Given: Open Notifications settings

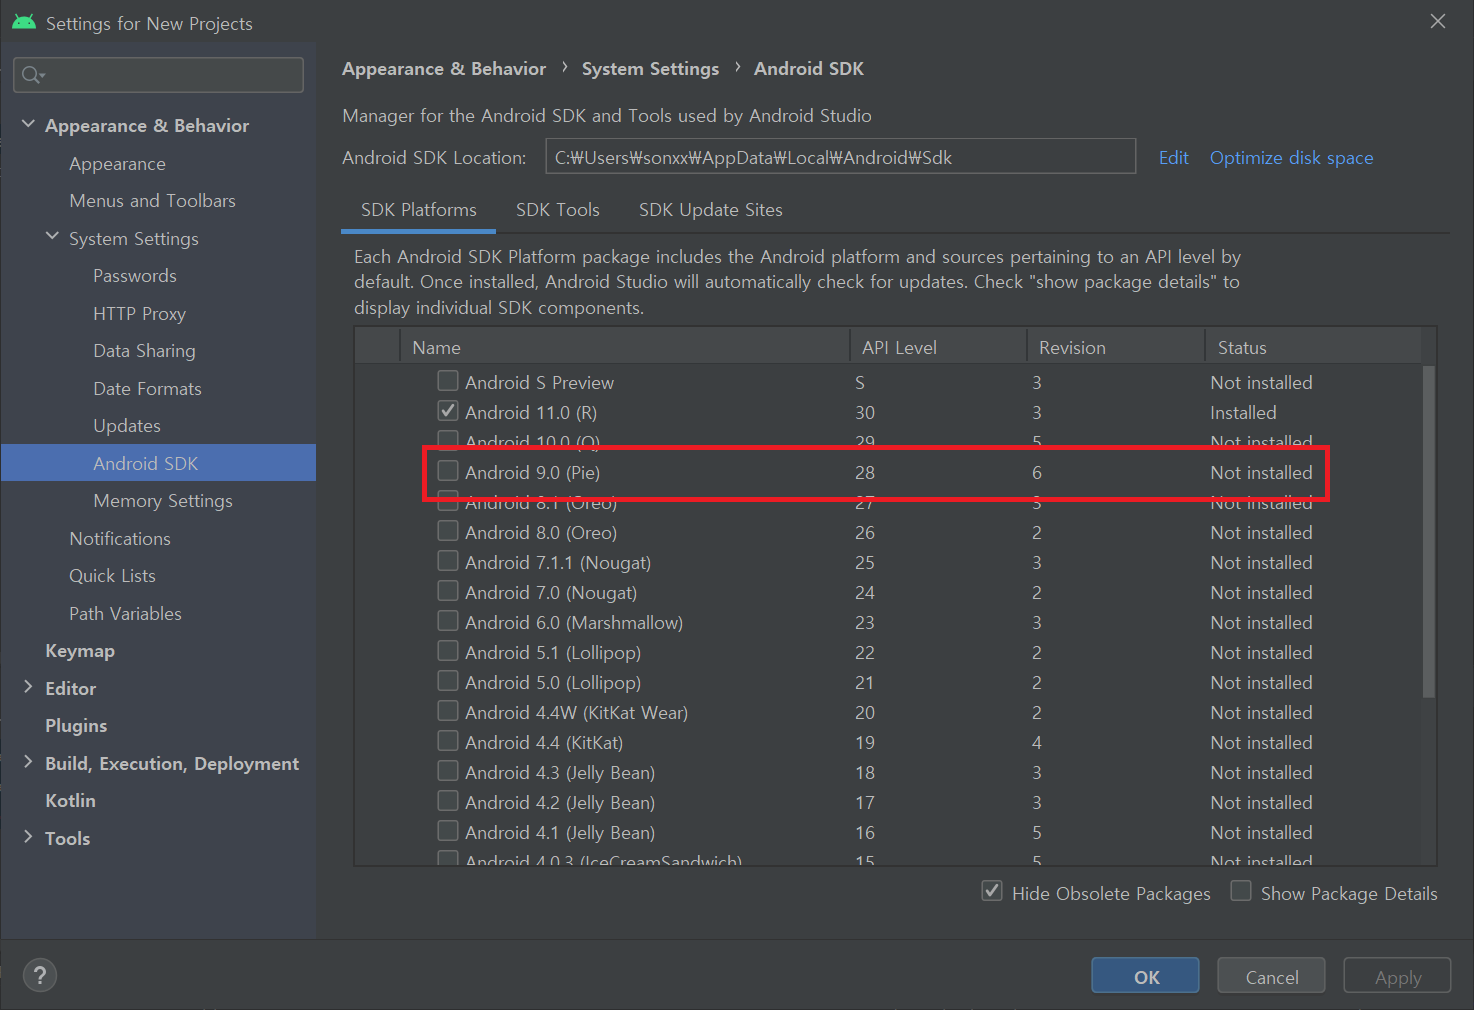Looking at the screenshot, I should click(120, 539).
